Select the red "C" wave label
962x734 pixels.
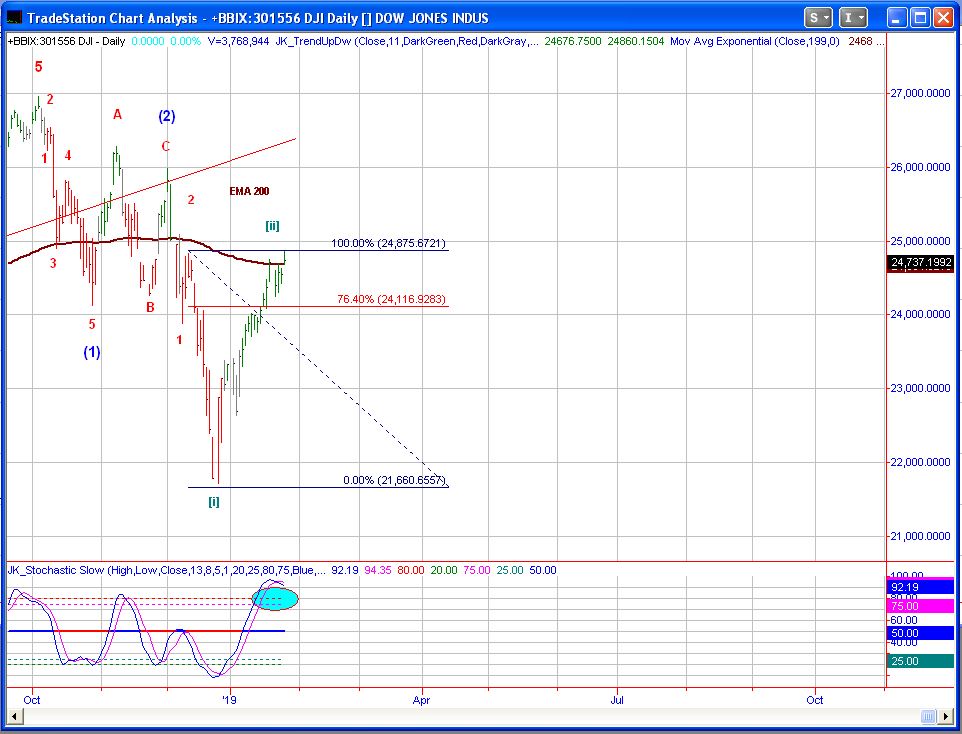166,146
